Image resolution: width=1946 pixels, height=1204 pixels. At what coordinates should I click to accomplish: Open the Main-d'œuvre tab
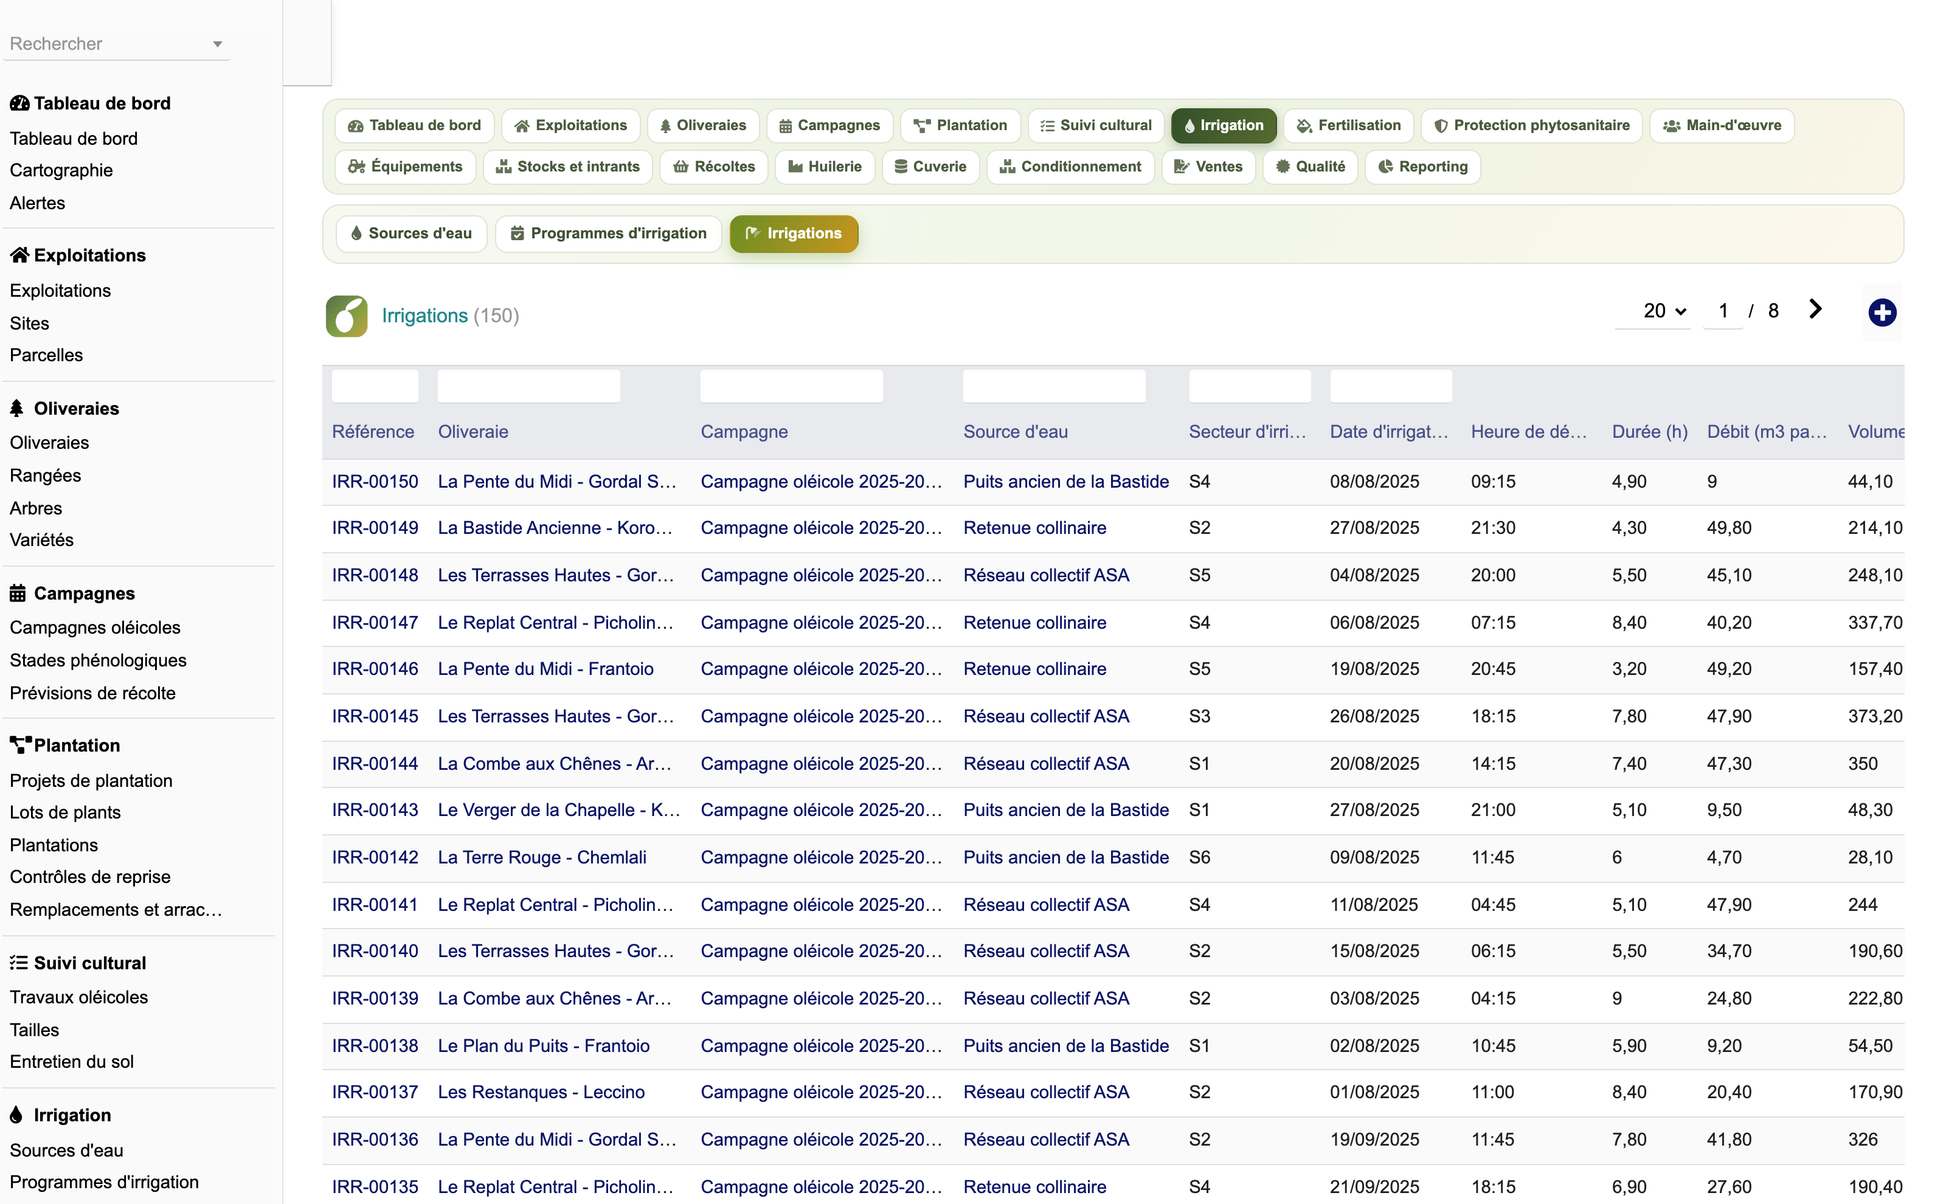[x=1721, y=125]
